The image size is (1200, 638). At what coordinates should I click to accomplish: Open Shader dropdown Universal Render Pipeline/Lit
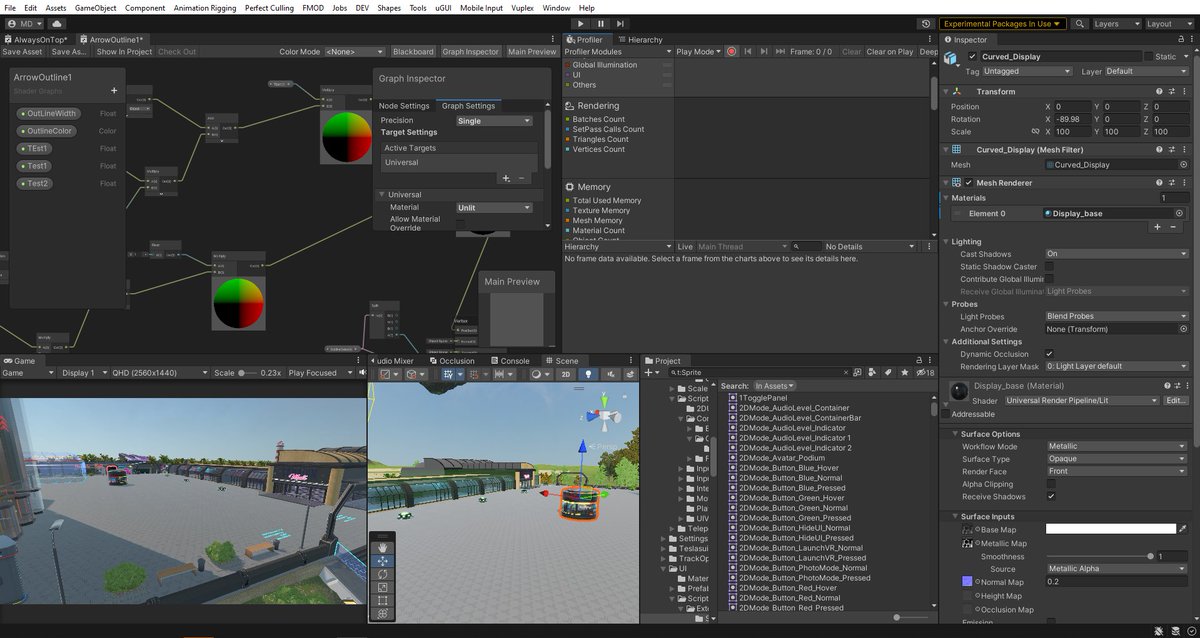(x=1080, y=400)
